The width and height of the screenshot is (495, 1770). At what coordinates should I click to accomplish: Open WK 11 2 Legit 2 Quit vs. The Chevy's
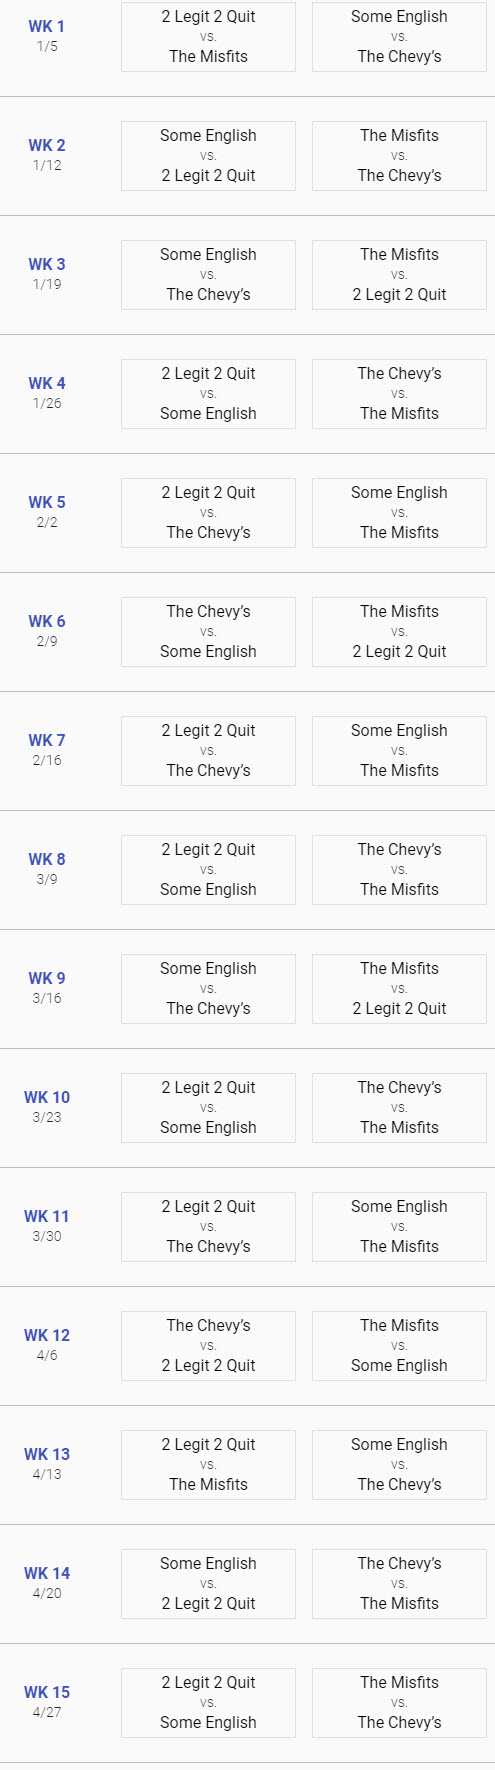208,1227
